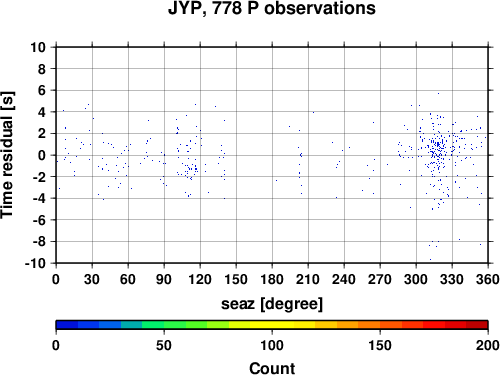This screenshot has height=375, width=500.
Task: Click the lowest outlier point near -9.7 seconds
Action: coord(430,259)
